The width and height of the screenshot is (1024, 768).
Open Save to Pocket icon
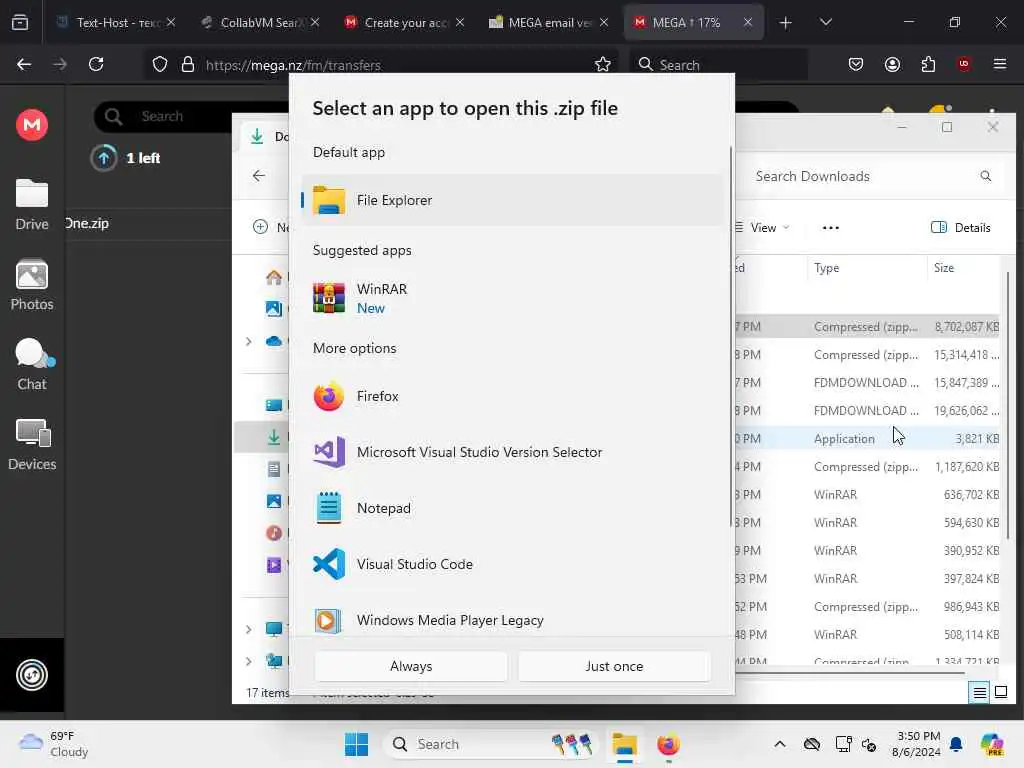click(x=856, y=64)
